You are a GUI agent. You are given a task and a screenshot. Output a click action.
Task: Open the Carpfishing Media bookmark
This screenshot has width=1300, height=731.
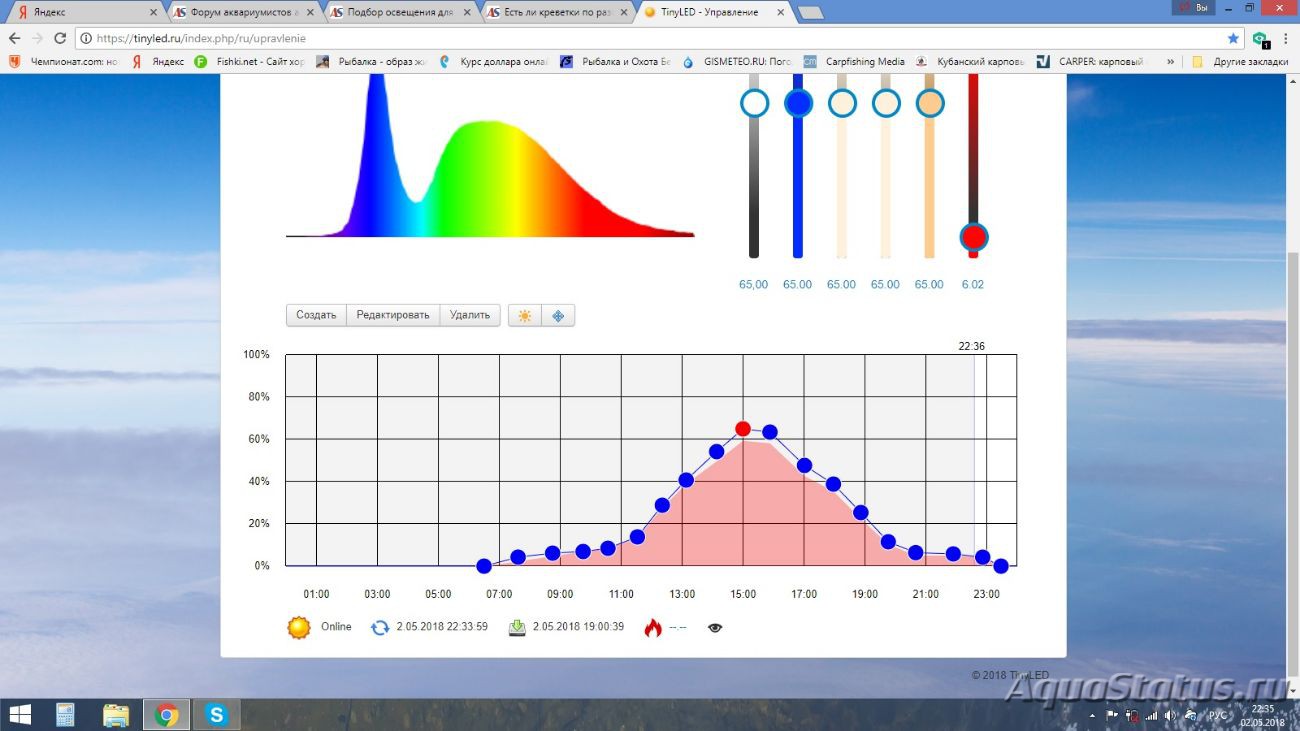click(x=856, y=61)
